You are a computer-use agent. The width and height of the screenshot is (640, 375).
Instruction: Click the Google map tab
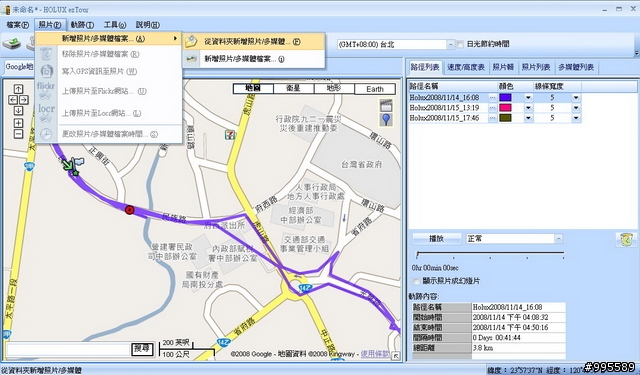point(20,67)
